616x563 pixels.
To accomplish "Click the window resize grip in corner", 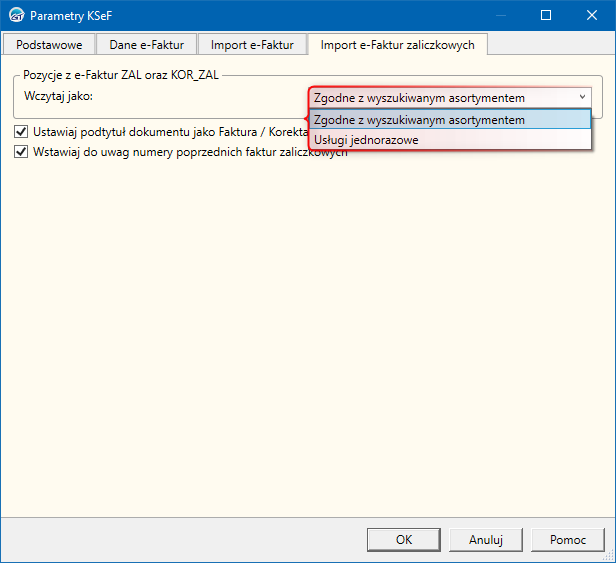I will point(609,556).
